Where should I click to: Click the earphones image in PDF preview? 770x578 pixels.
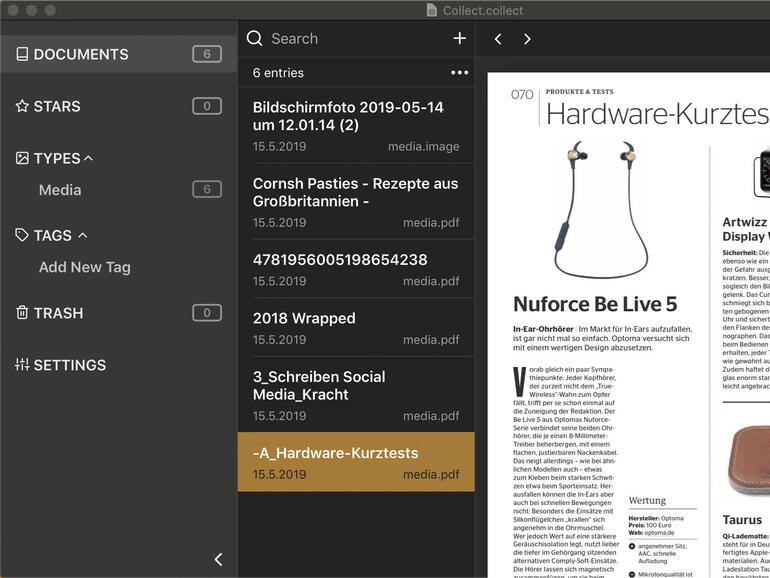(x=601, y=210)
